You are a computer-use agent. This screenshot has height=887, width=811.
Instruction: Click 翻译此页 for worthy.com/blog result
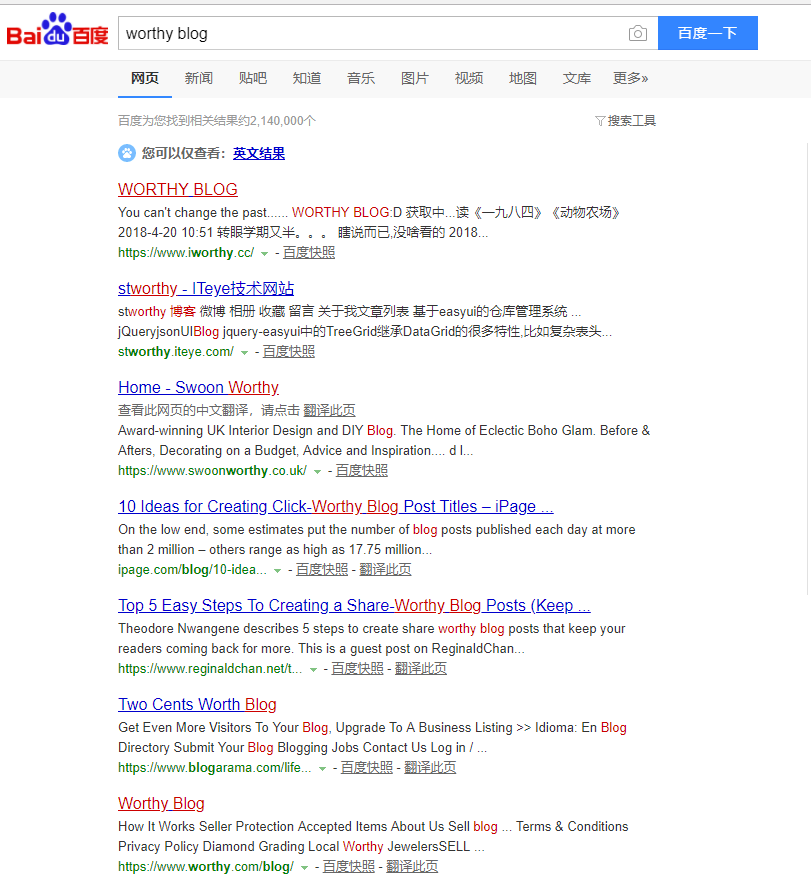tap(412, 867)
